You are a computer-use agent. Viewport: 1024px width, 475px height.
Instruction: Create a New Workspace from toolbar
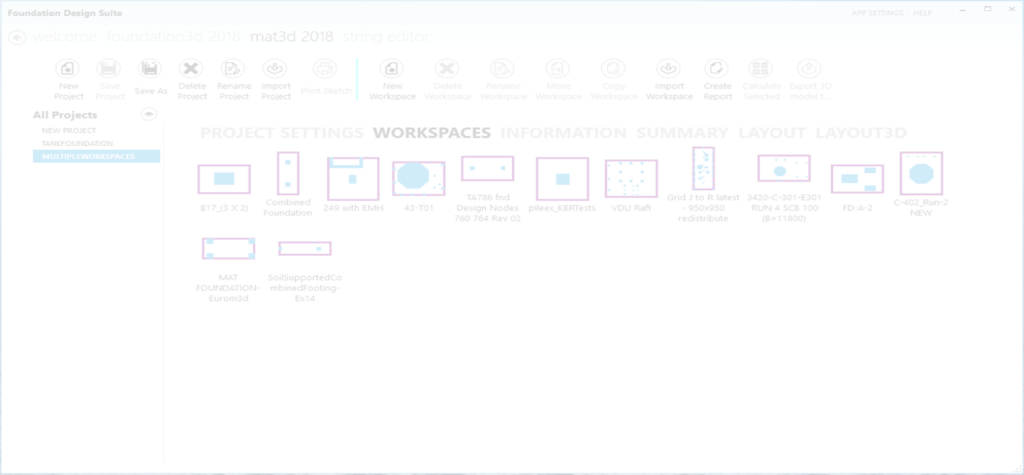tap(392, 69)
